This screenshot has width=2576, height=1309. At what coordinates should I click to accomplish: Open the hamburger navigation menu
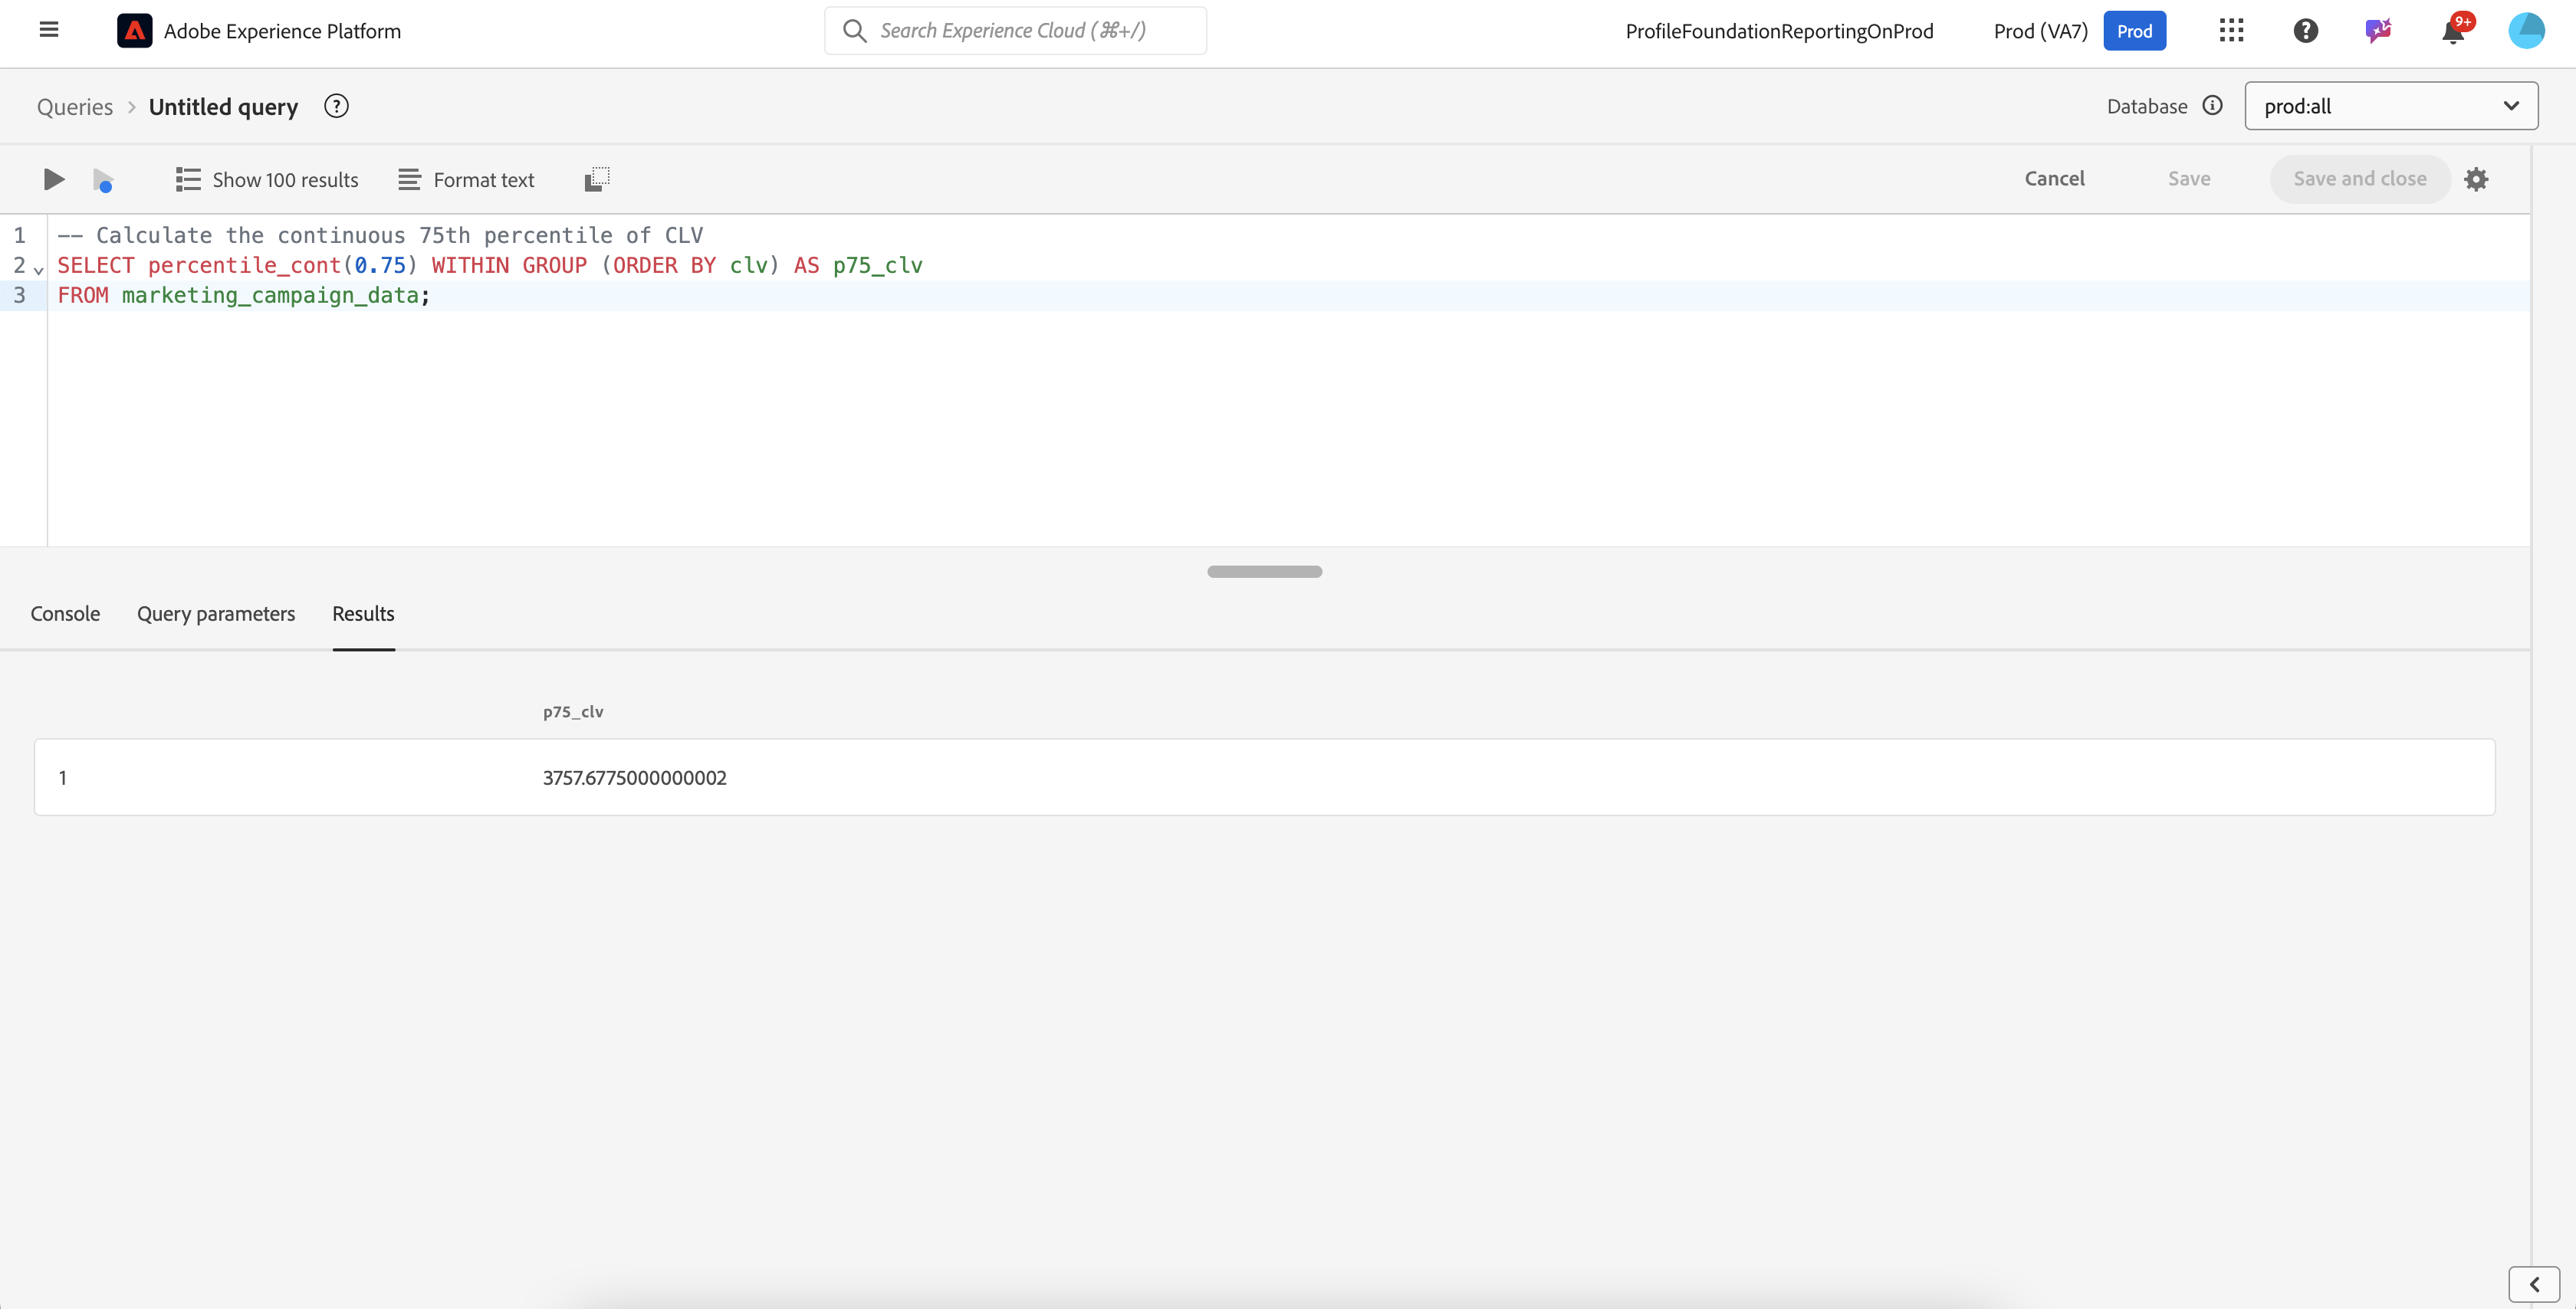point(49,30)
